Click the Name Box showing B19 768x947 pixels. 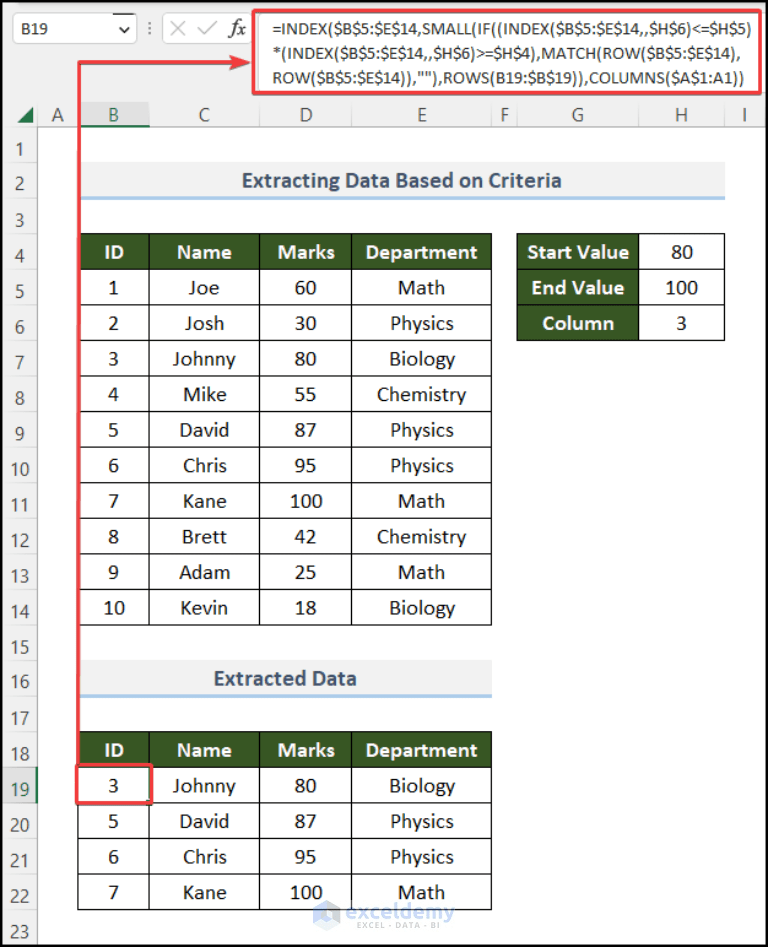(x=60, y=28)
